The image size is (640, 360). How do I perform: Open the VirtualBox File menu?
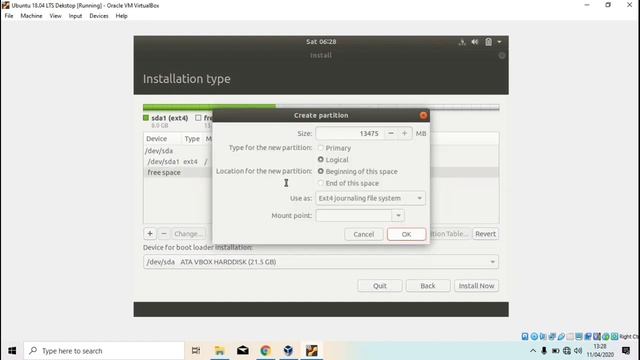[9, 16]
